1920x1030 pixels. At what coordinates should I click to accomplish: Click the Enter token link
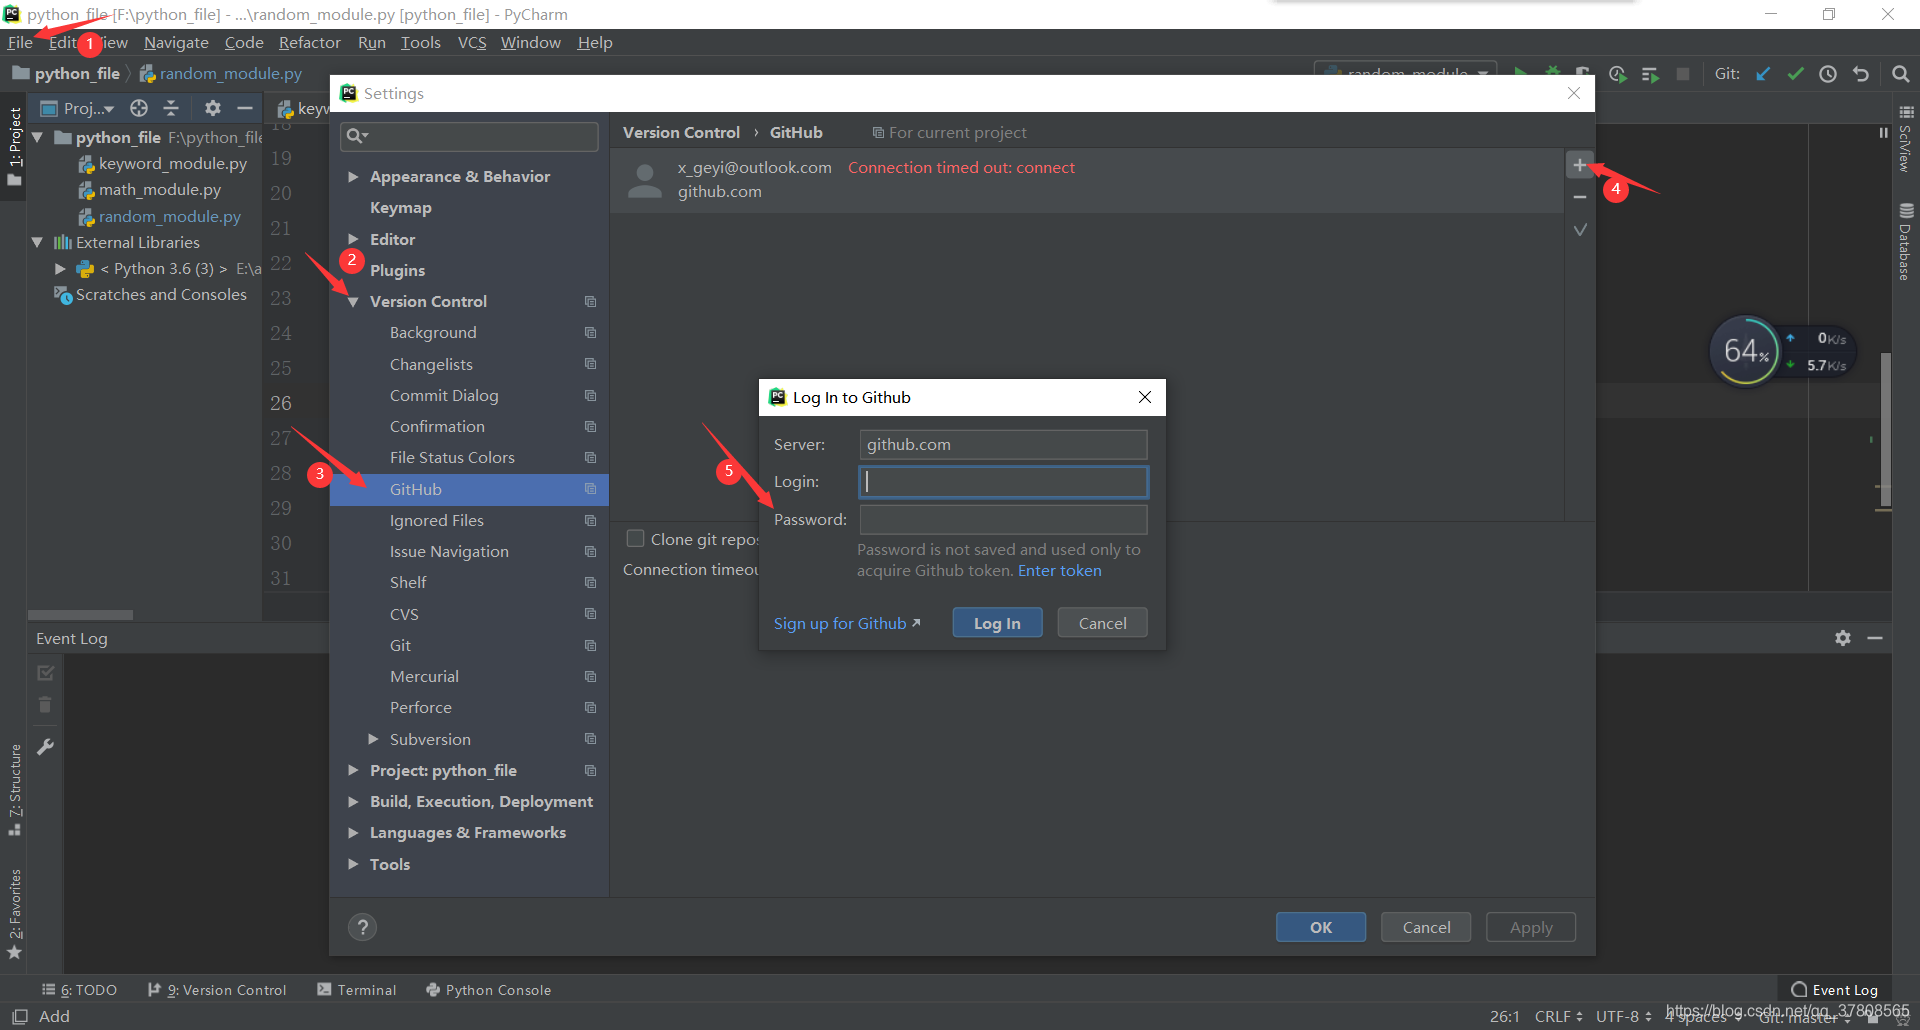click(x=1059, y=571)
